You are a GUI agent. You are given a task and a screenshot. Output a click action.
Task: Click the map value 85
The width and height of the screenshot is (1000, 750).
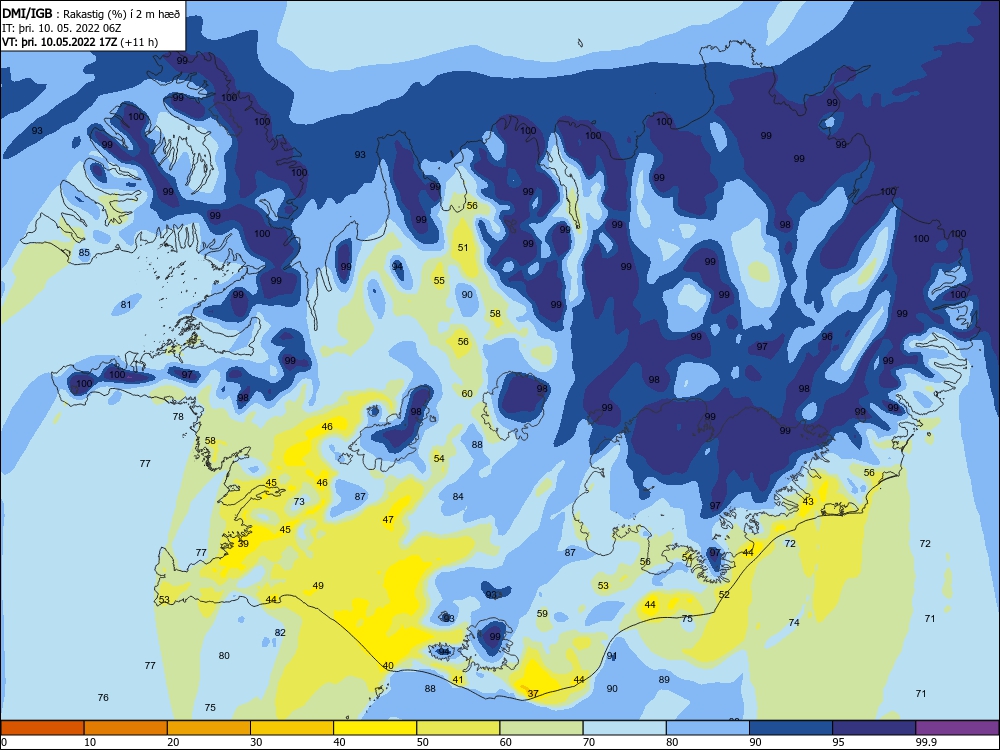[84, 253]
